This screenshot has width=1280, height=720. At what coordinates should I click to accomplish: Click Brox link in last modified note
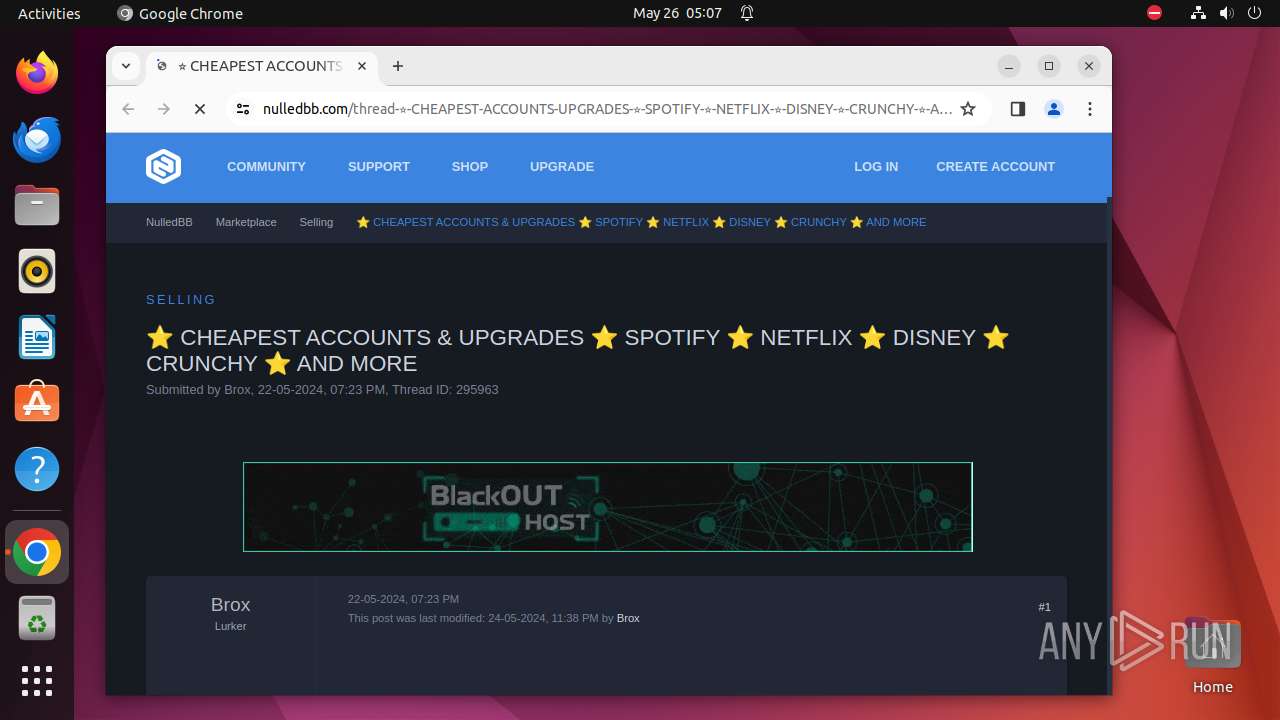628,618
